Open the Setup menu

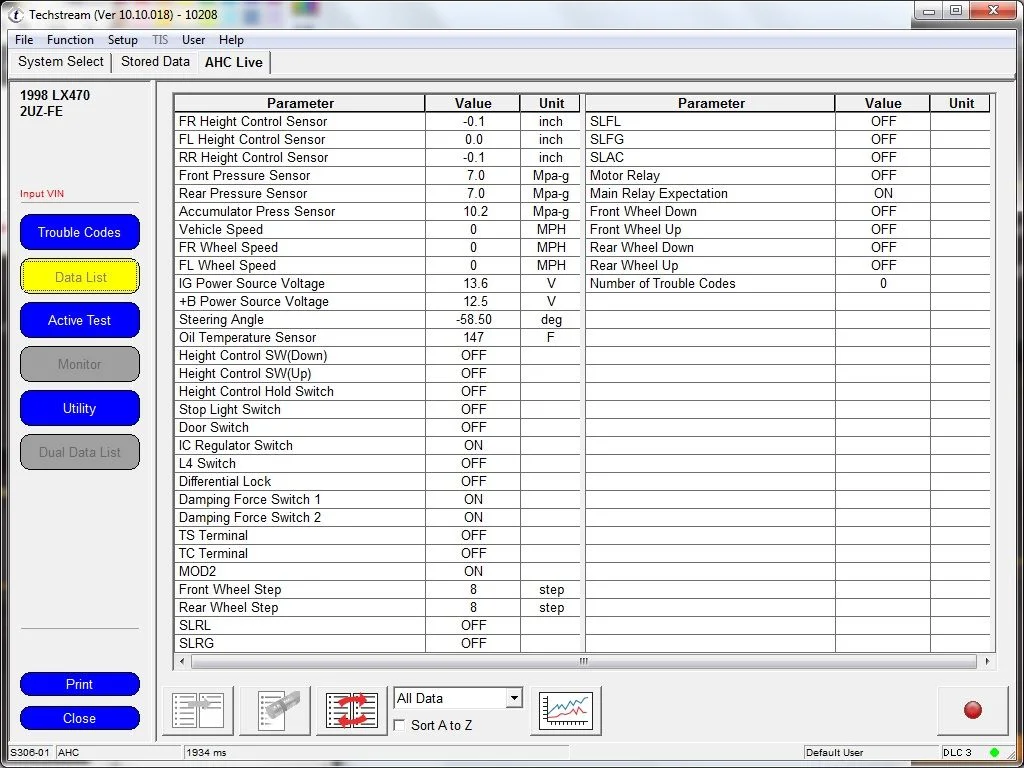[x=123, y=40]
